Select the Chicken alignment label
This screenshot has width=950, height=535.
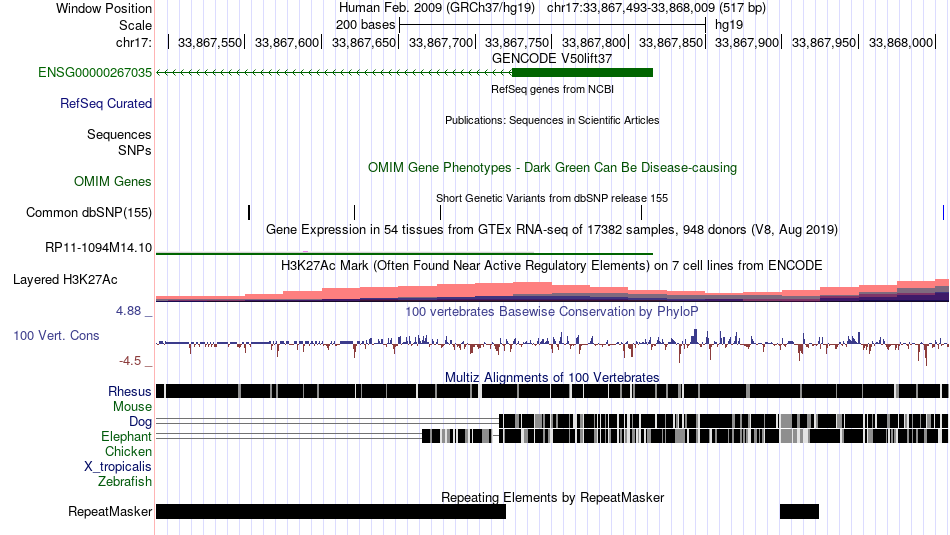(x=128, y=452)
